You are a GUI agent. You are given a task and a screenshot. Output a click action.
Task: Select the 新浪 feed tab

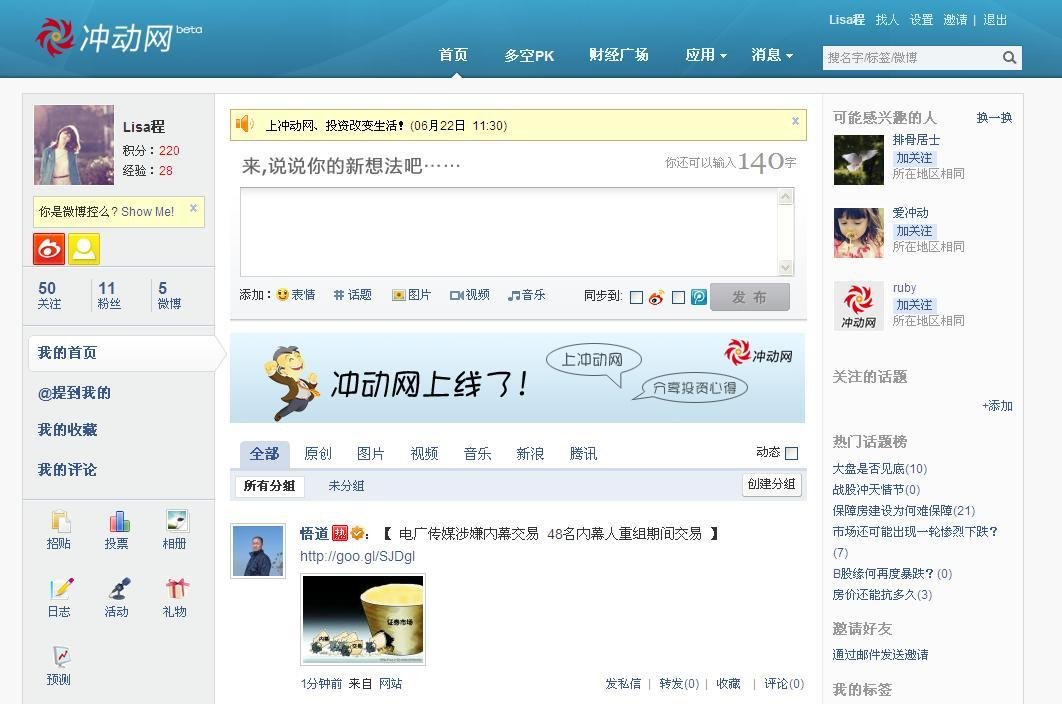530,454
